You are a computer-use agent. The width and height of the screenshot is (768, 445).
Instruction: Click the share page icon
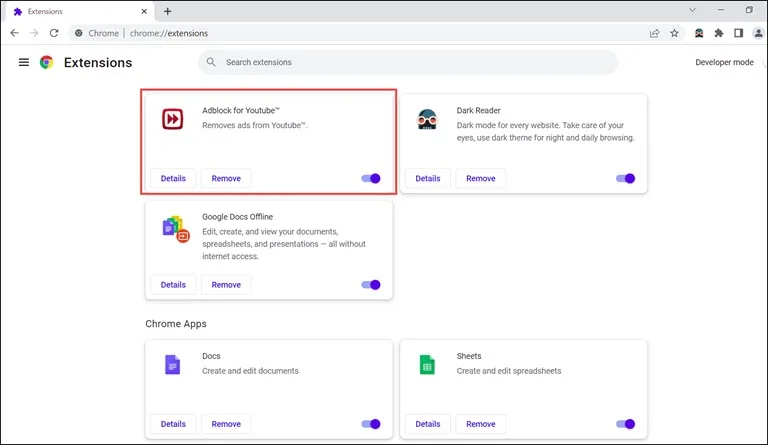pyautogui.click(x=654, y=33)
